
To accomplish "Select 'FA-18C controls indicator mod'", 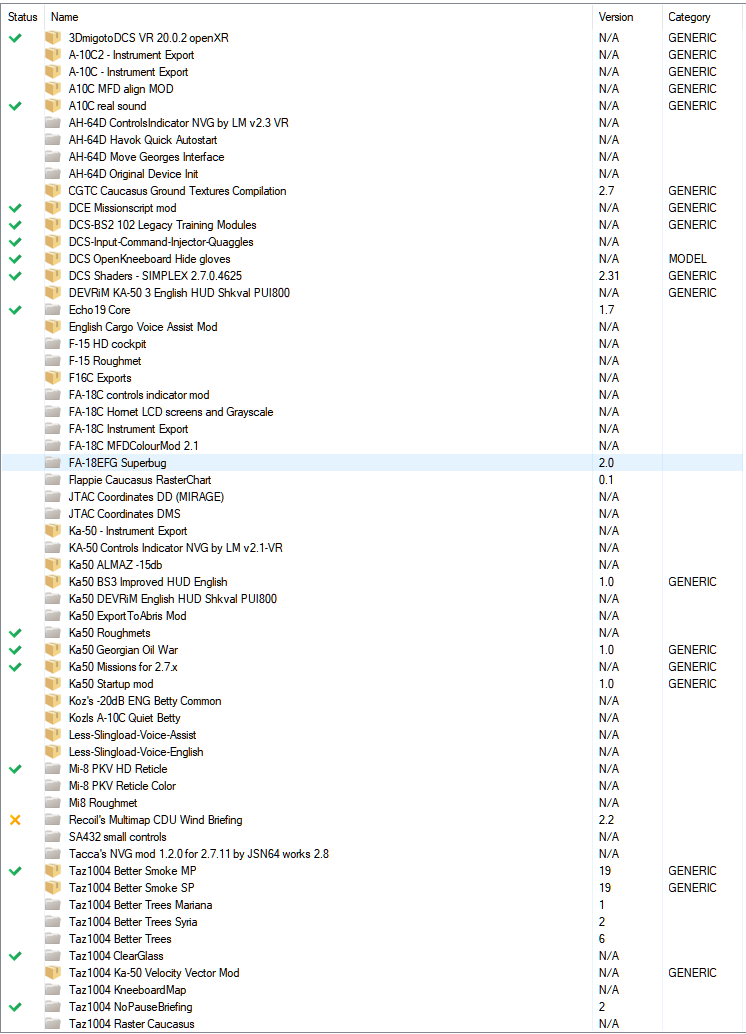I will coord(373,395).
